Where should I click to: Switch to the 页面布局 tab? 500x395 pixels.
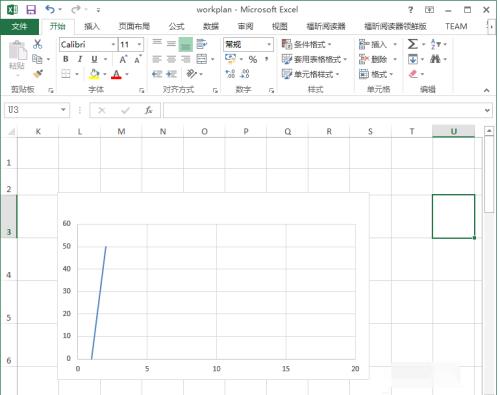(134, 26)
